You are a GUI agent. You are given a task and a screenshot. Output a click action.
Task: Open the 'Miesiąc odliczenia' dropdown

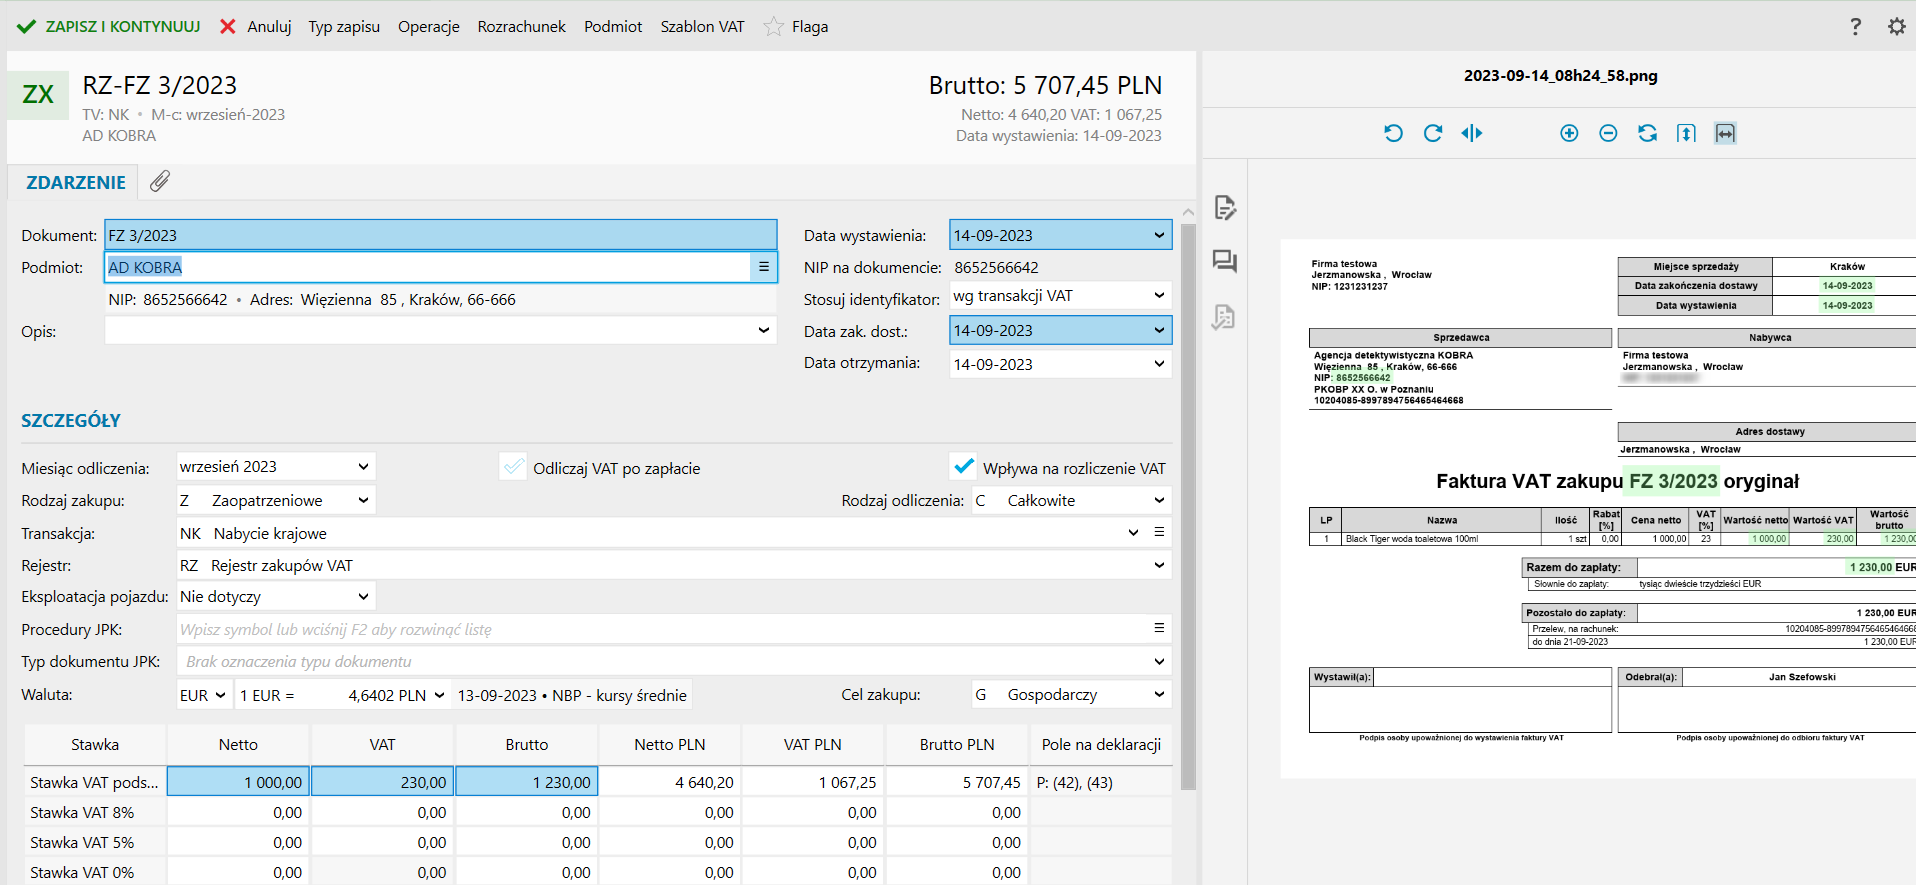(x=363, y=467)
